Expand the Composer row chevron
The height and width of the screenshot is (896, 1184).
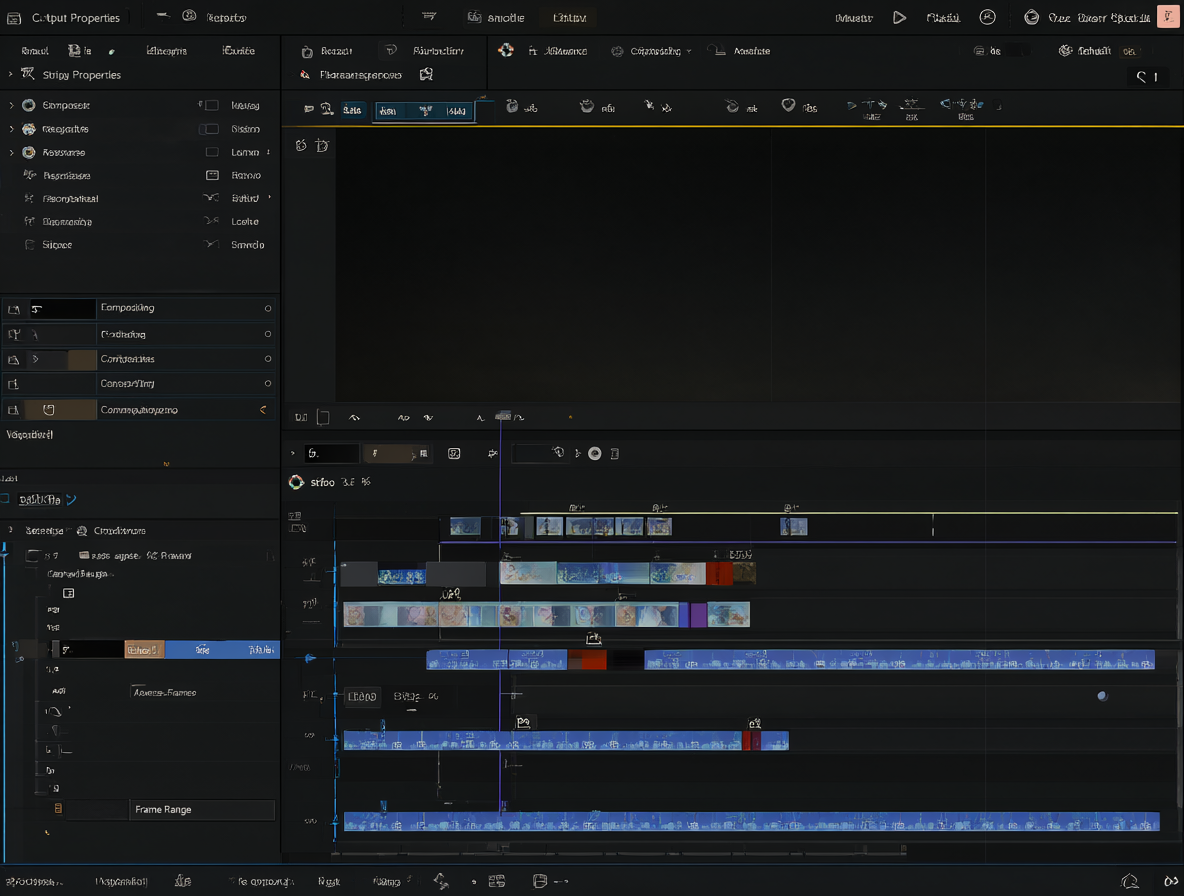11,106
